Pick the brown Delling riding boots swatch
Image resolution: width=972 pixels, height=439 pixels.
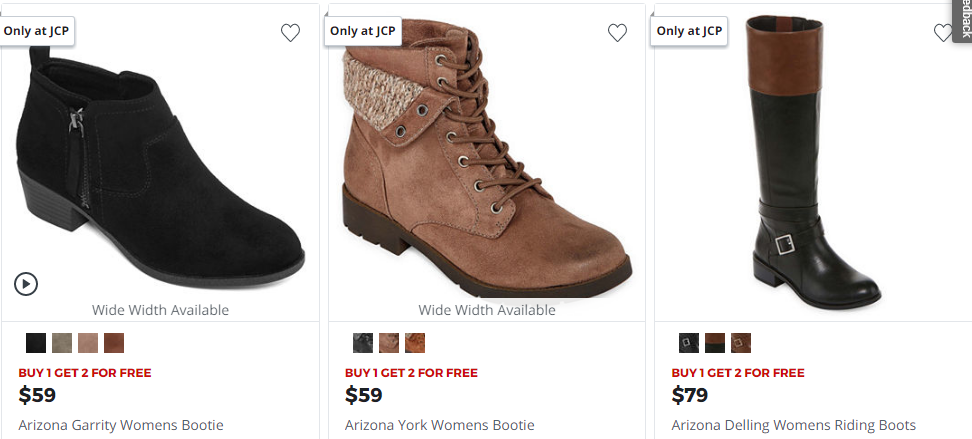click(741, 343)
